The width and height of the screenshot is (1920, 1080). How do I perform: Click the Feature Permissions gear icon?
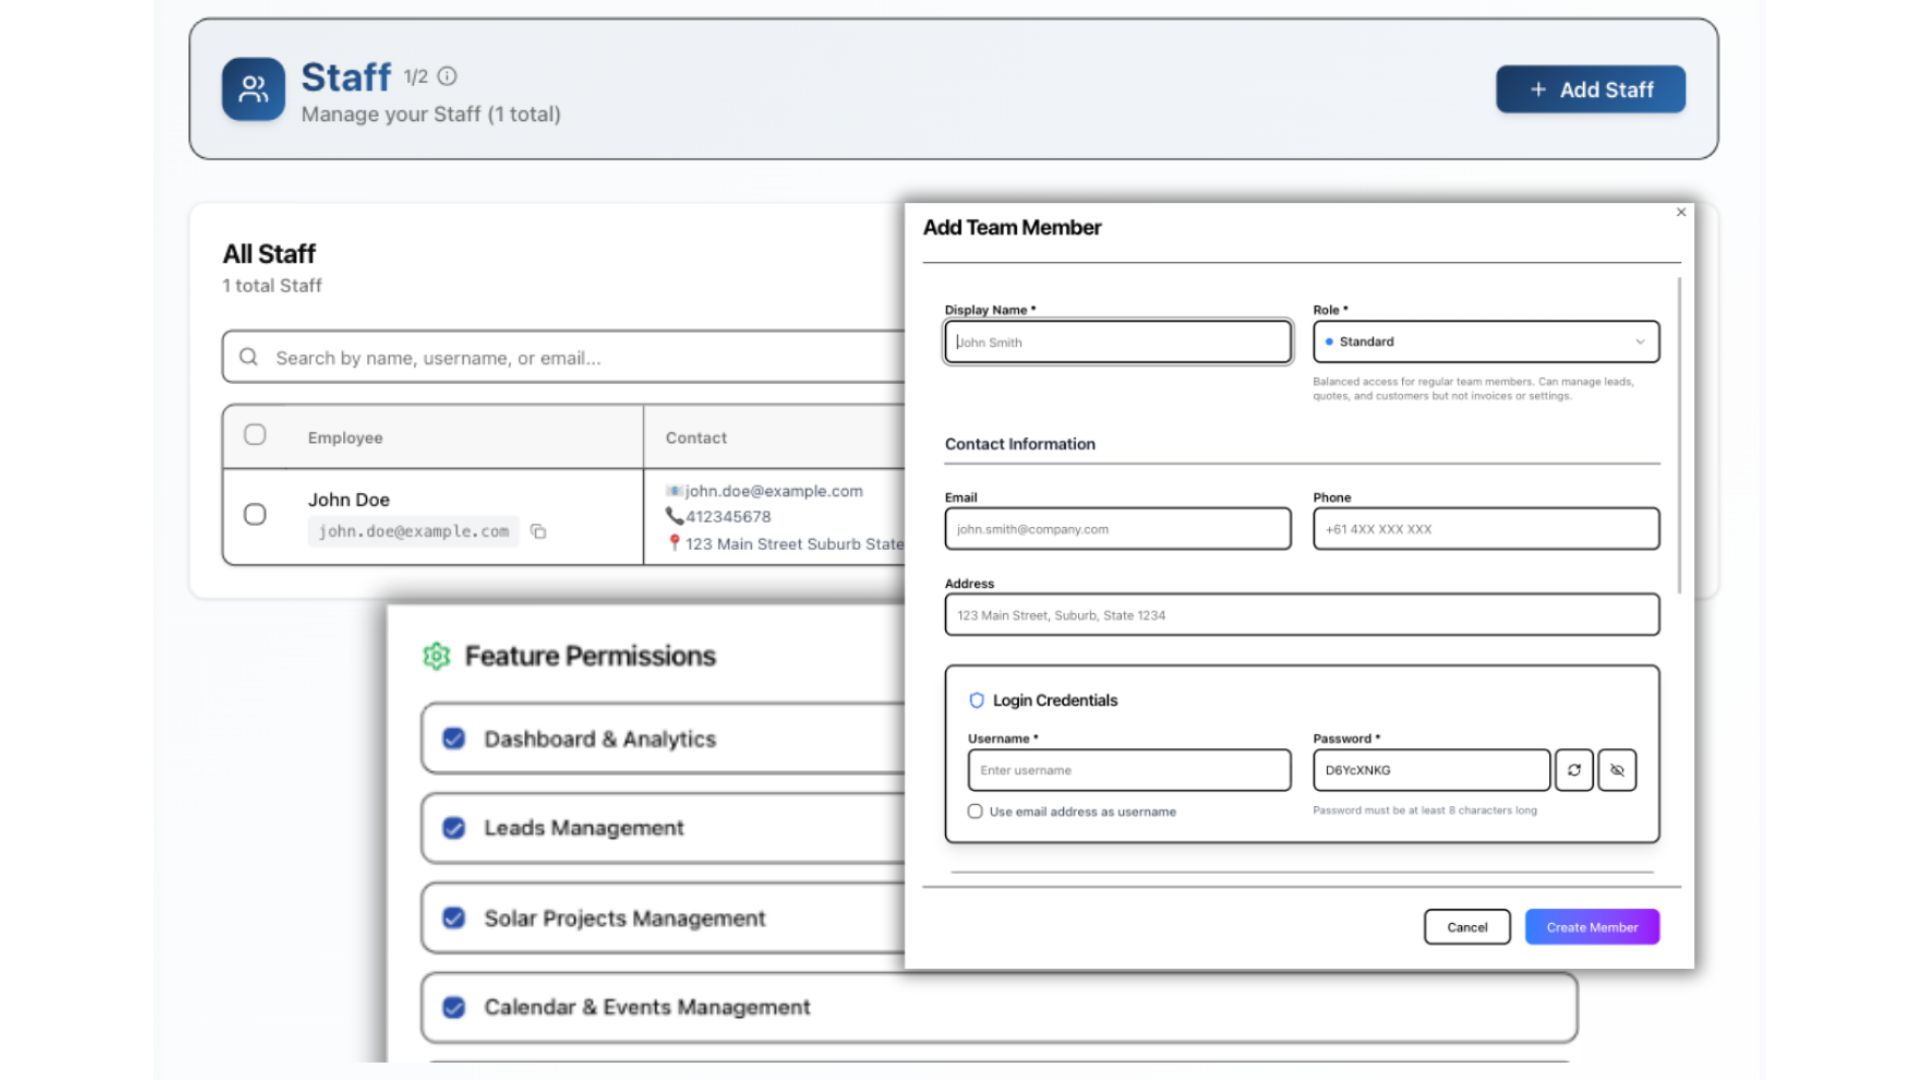436,656
